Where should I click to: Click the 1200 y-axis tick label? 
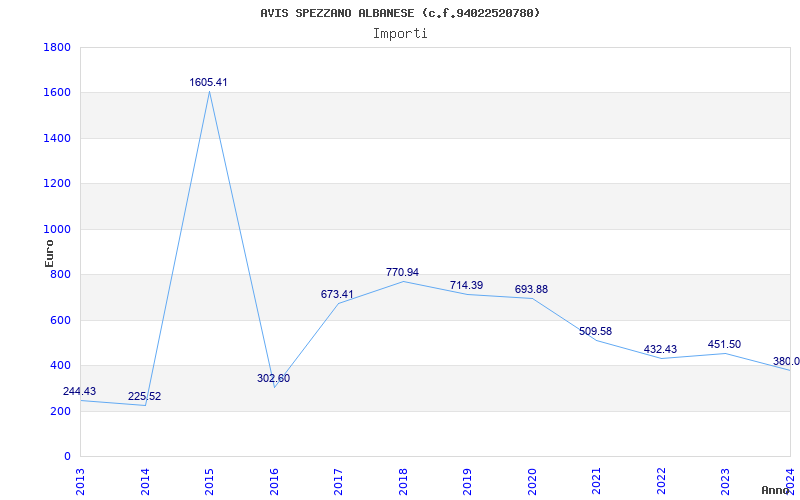pyautogui.click(x=57, y=184)
